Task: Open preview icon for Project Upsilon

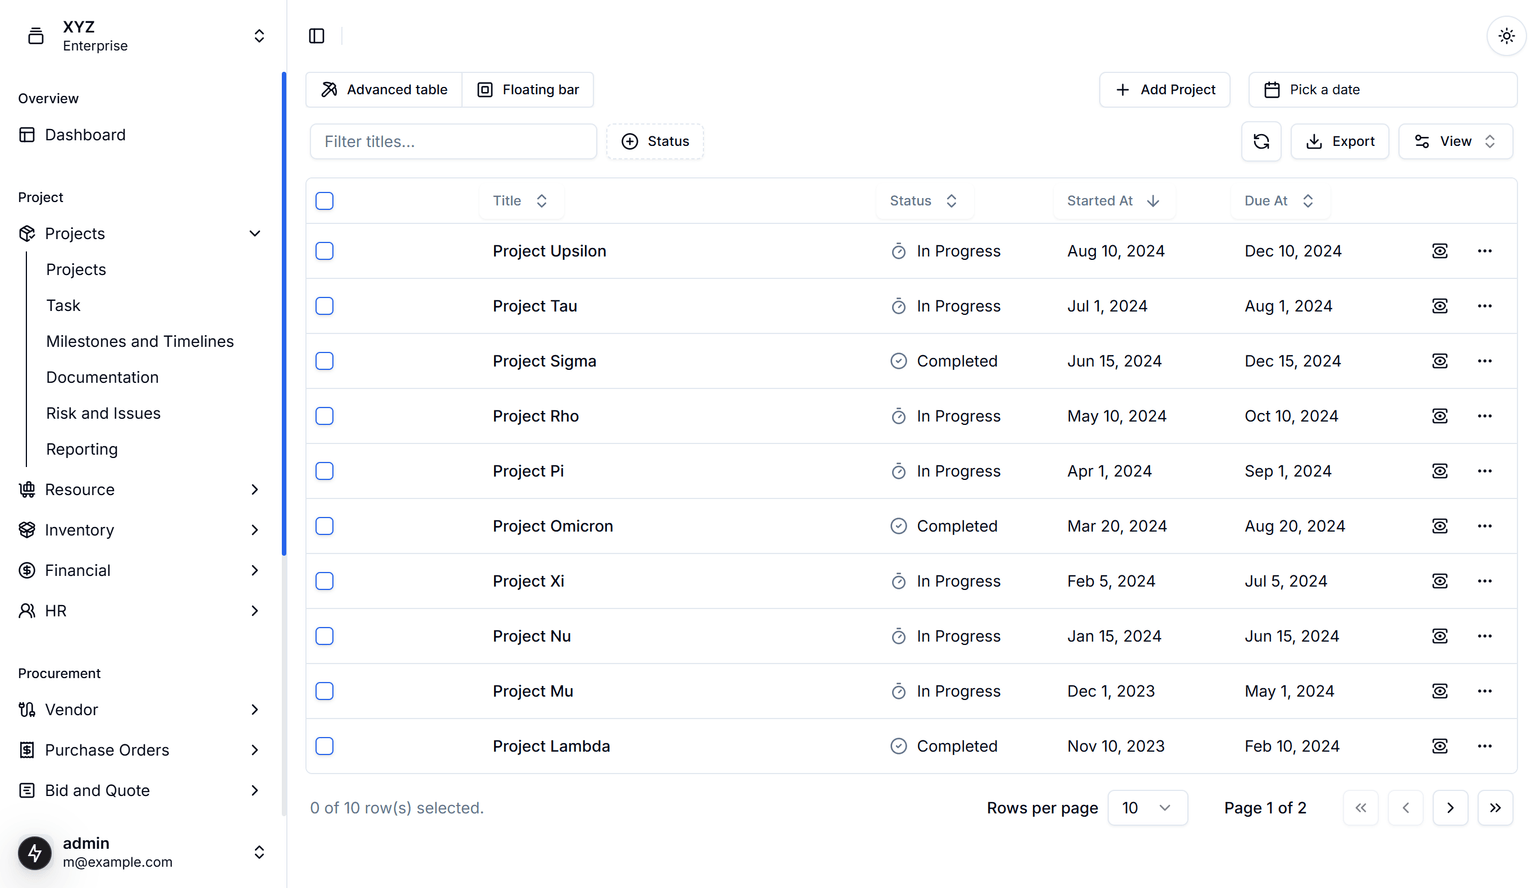Action: pos(1439,251)
